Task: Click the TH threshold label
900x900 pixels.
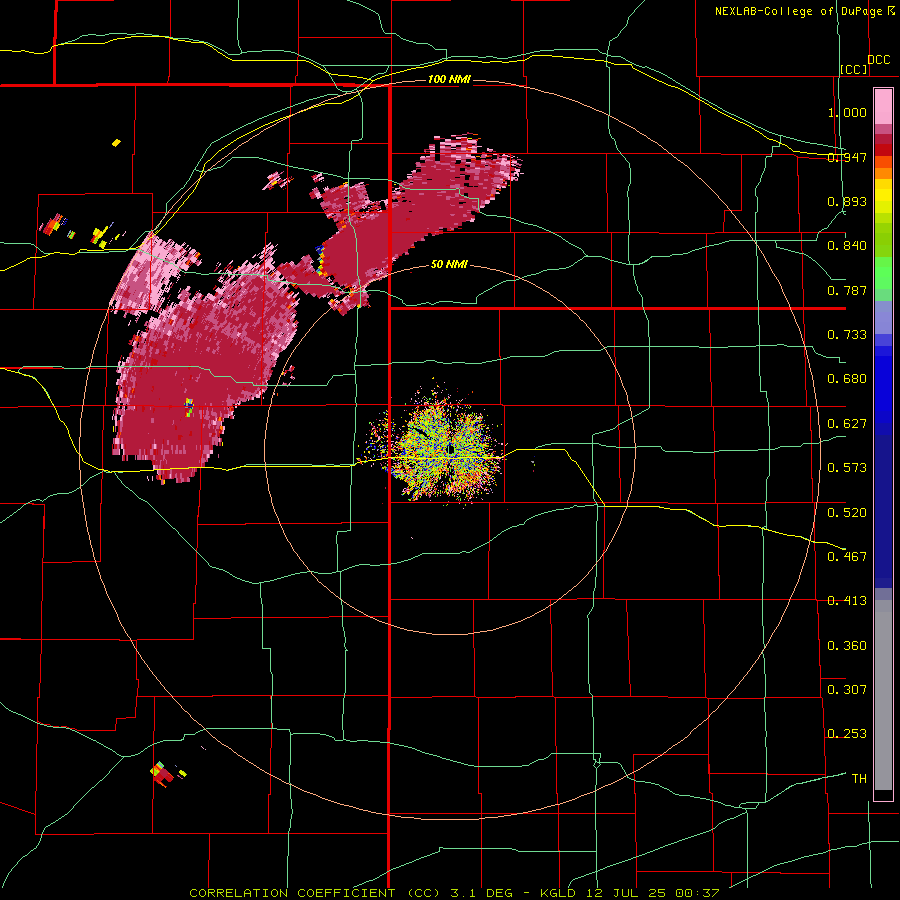Action: click(859, 779)
